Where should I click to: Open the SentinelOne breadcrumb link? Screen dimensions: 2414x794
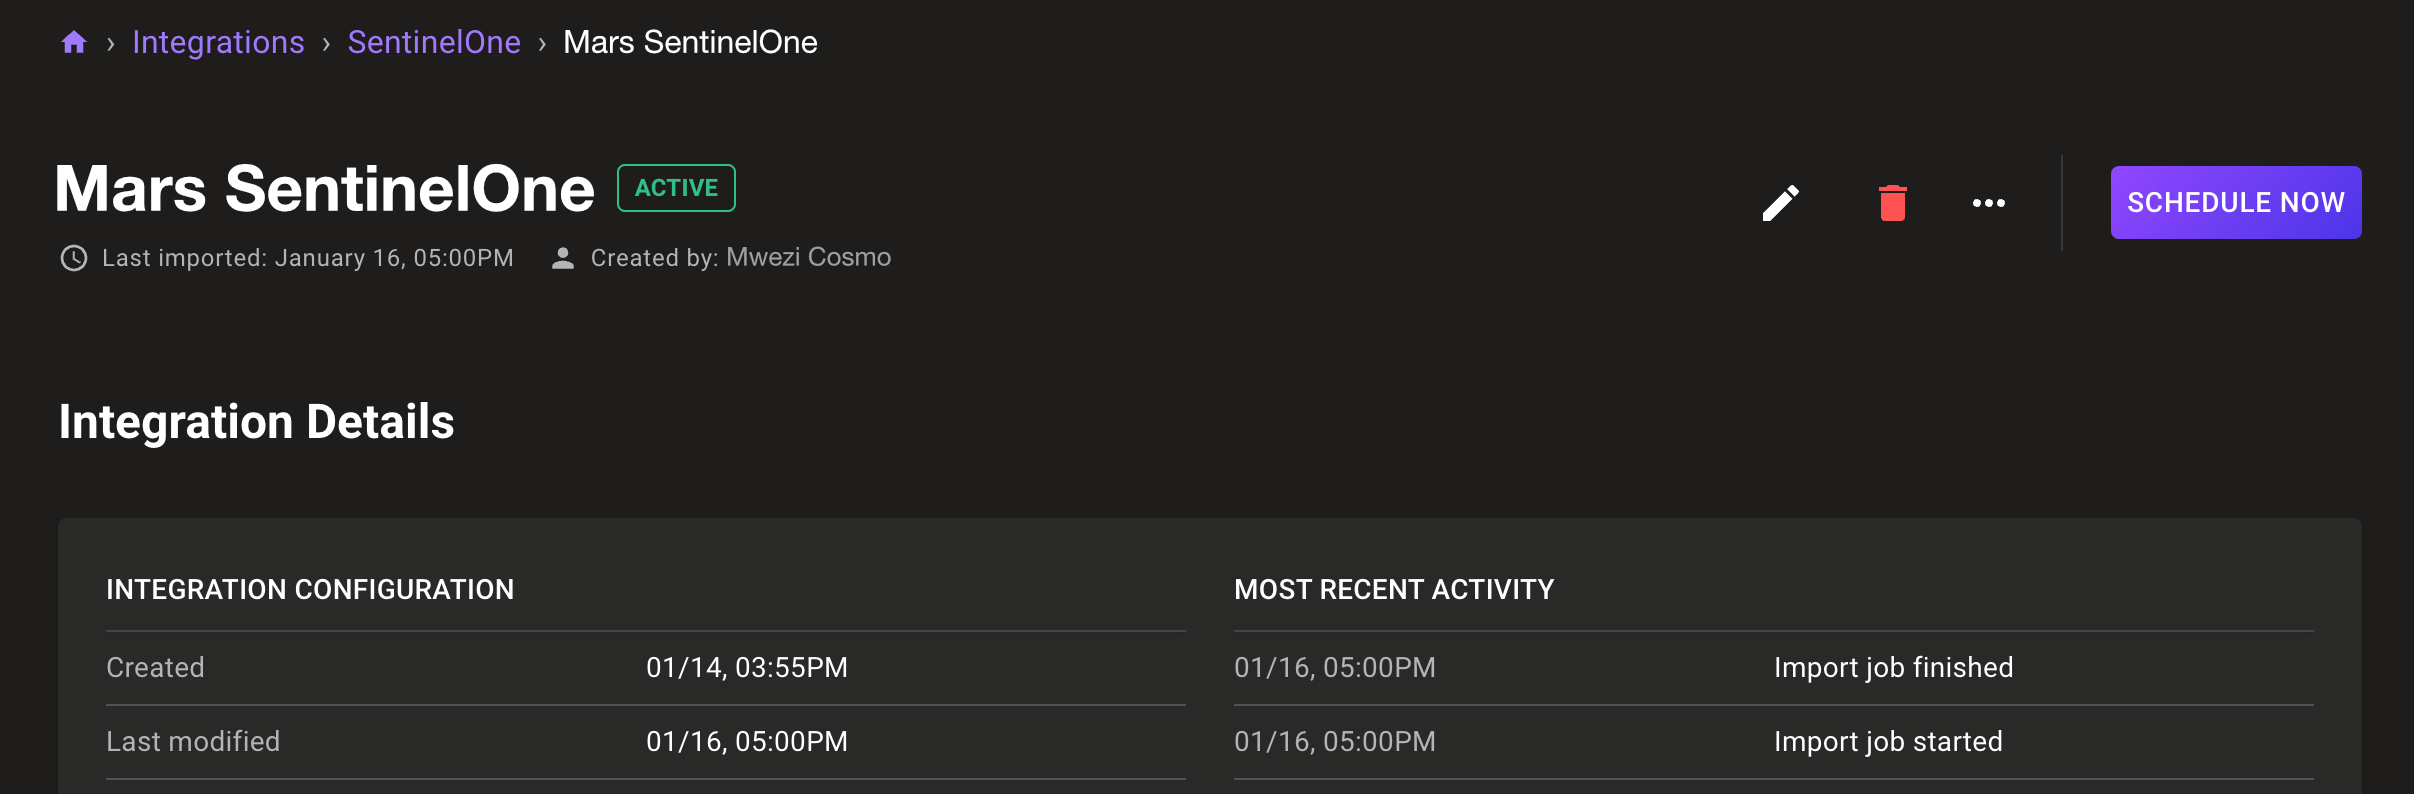tap(434, 42)
